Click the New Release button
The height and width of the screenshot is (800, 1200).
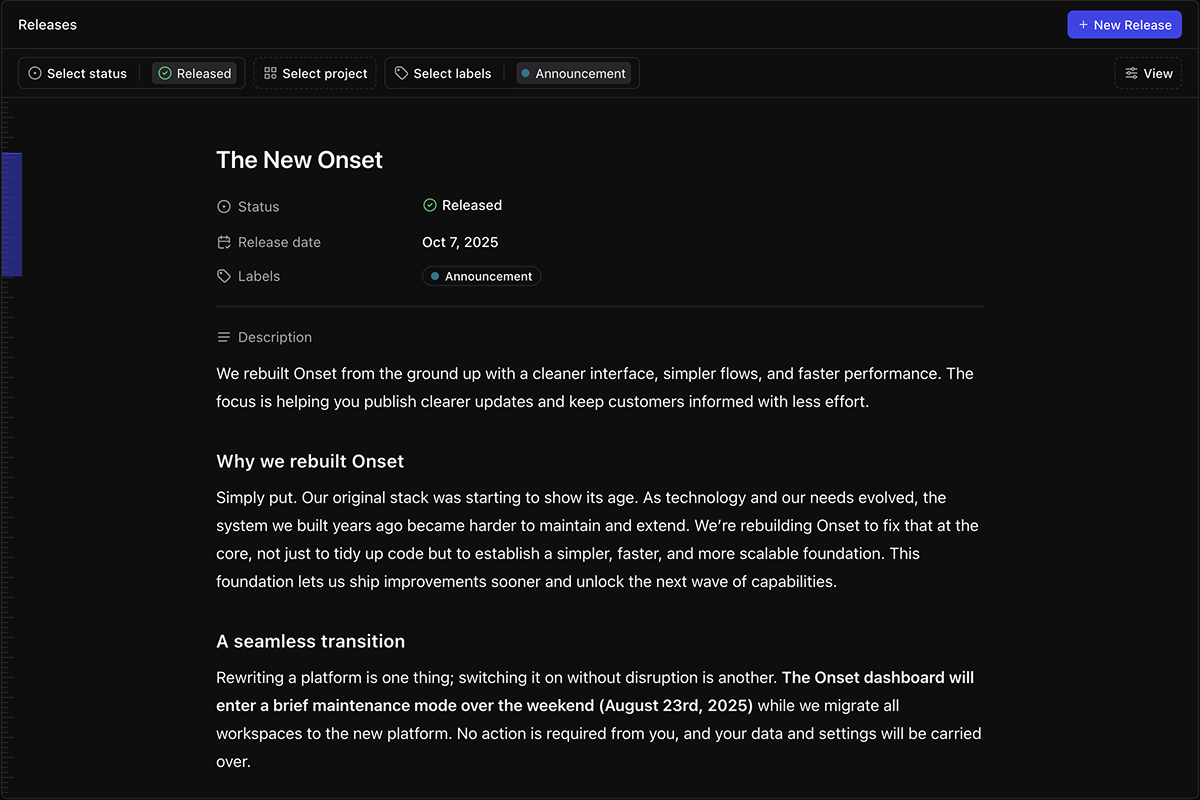1124,24
